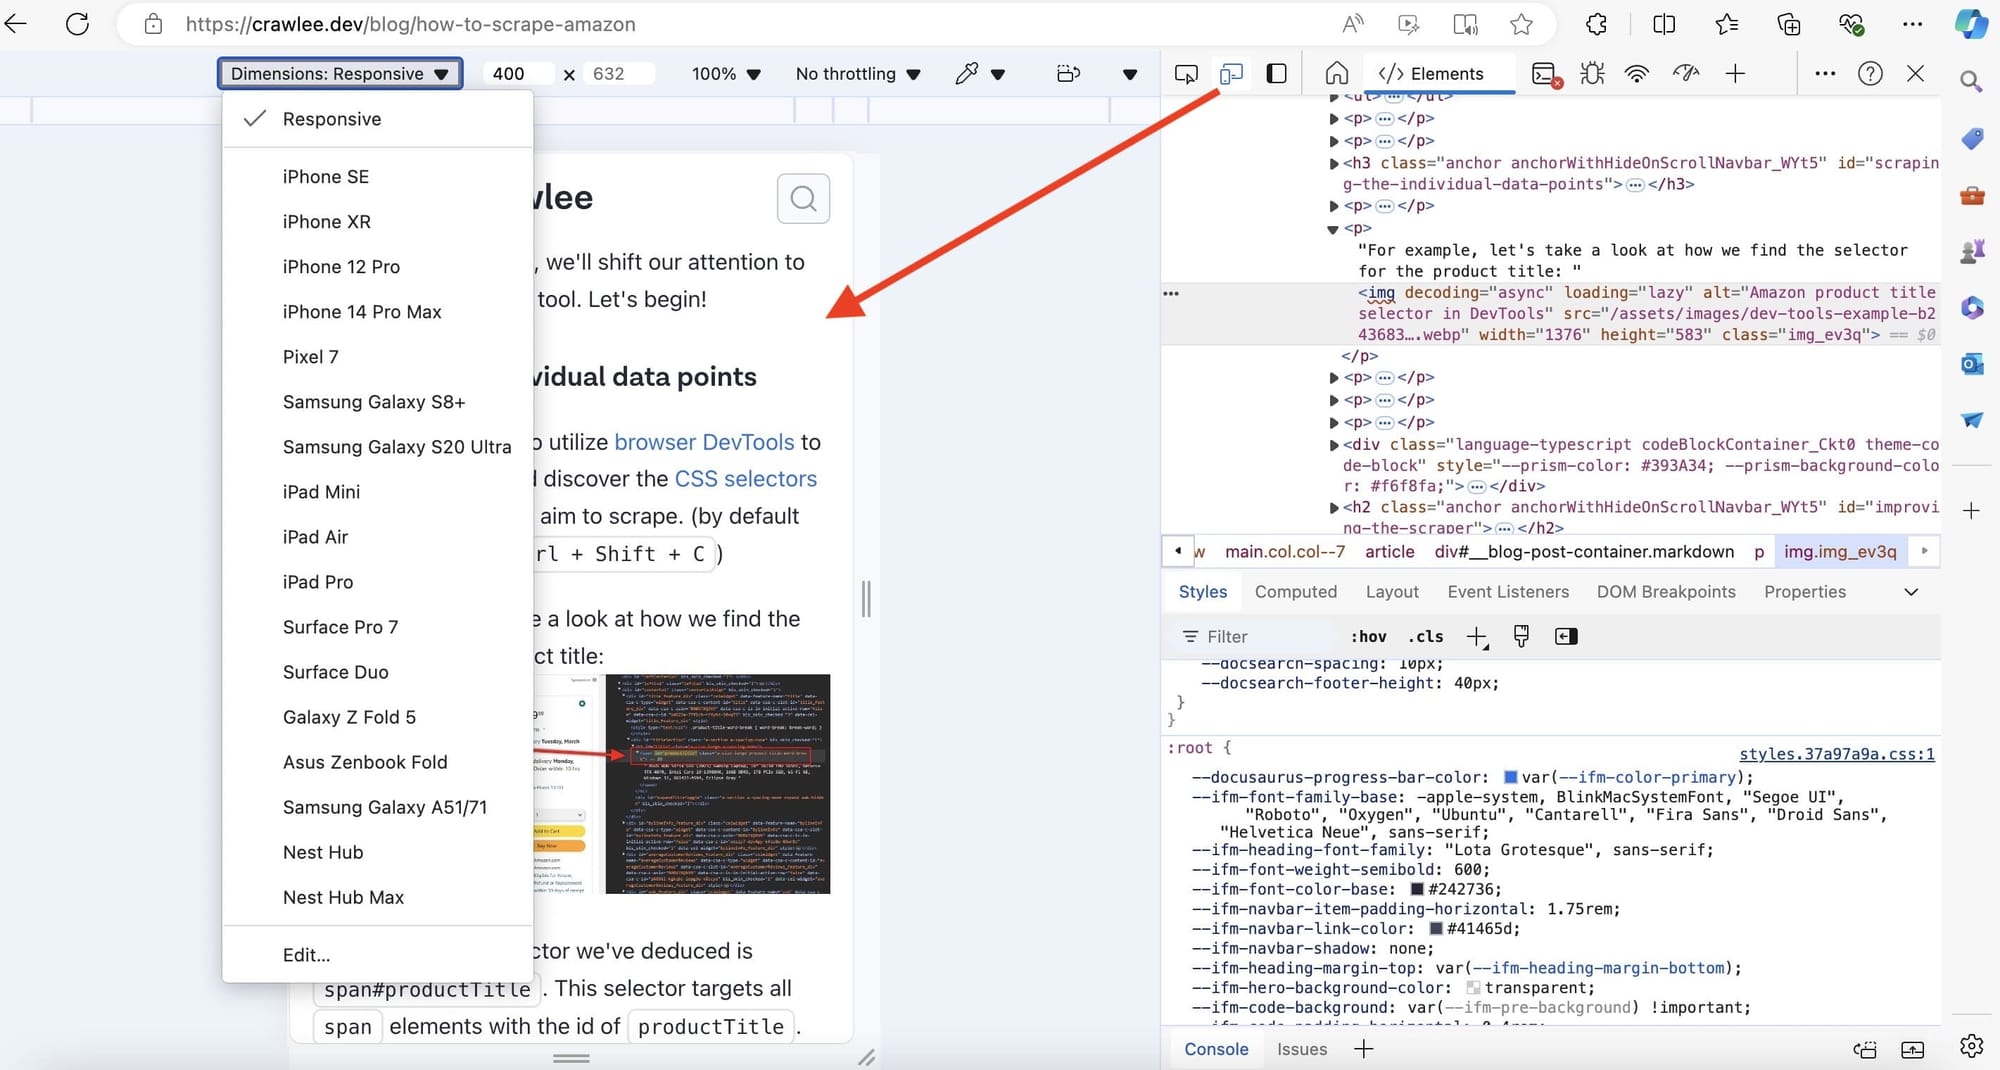This screenshot has width=2000, height=1070.
Task: Open the Console drawer icon
Action: (1545, 73)
